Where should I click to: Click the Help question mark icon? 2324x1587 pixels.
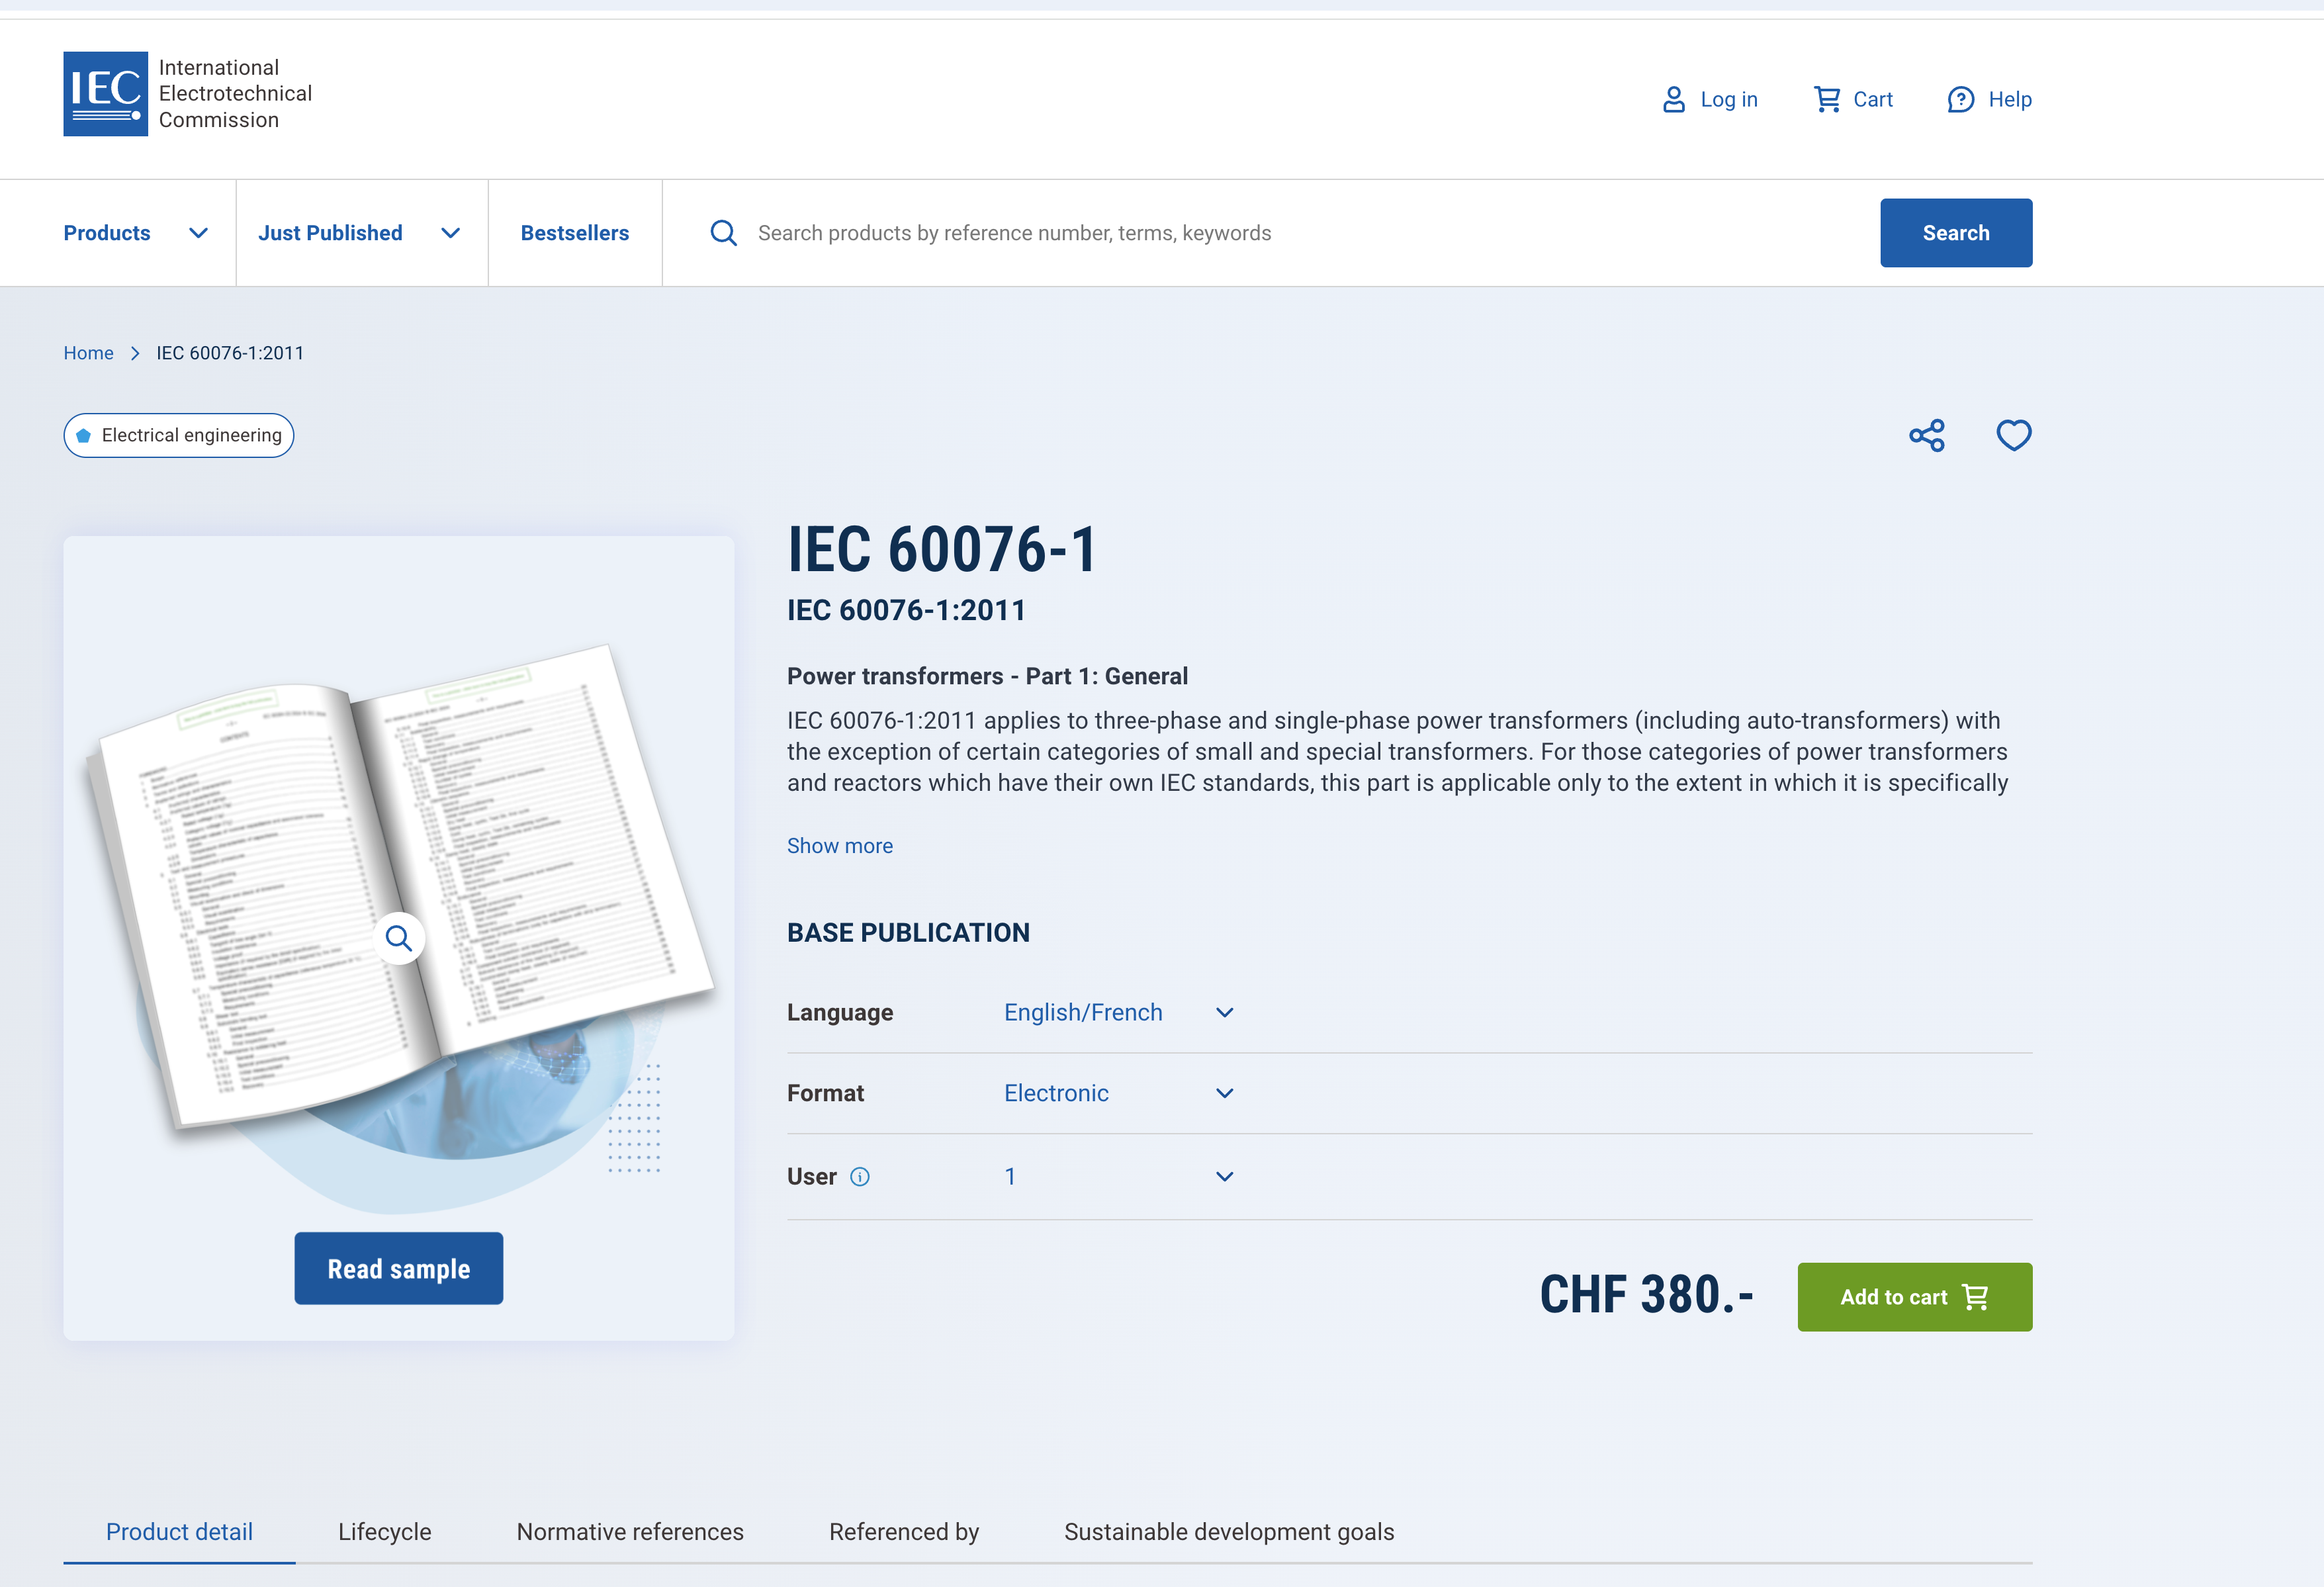pos(1960,99)
